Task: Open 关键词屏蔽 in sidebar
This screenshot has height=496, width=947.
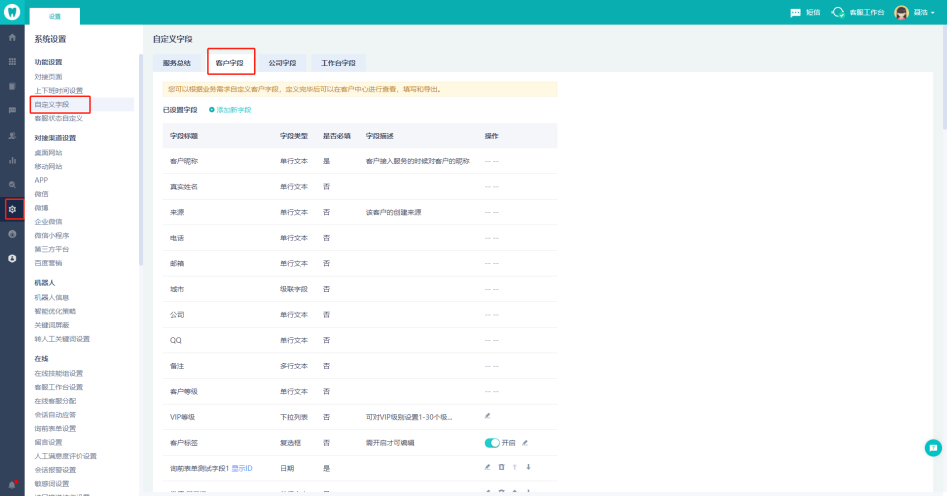Action: 52,325
